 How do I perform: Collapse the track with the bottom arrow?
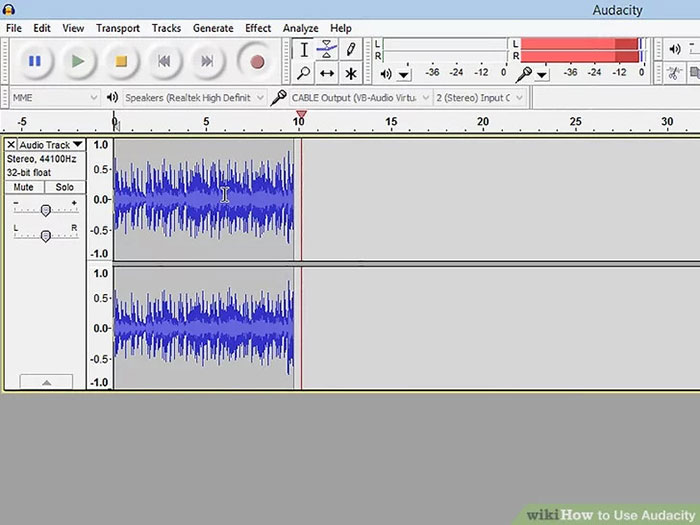point(44,382)
